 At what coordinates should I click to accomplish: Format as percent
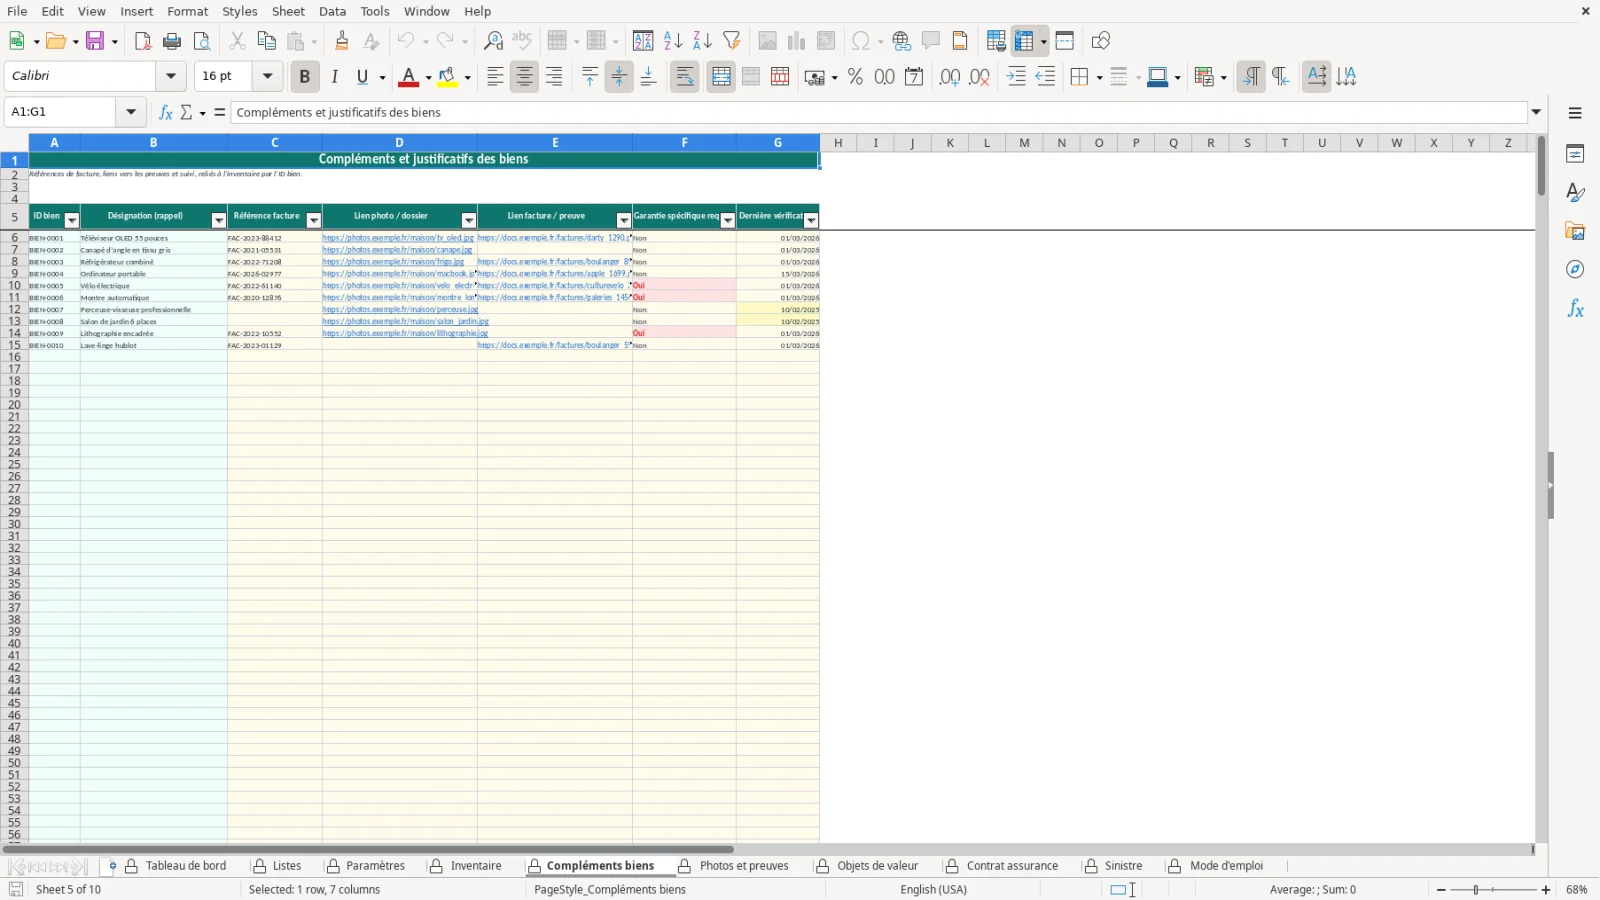[855, 77]
